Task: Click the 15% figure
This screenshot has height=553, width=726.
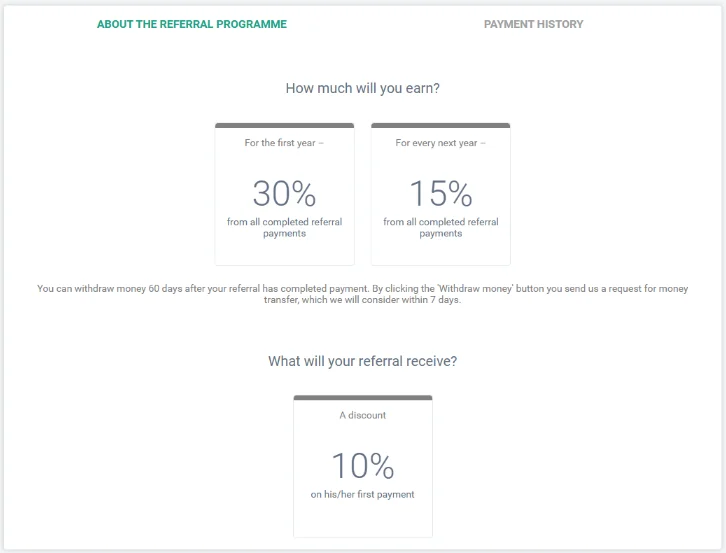Action: 440,192
